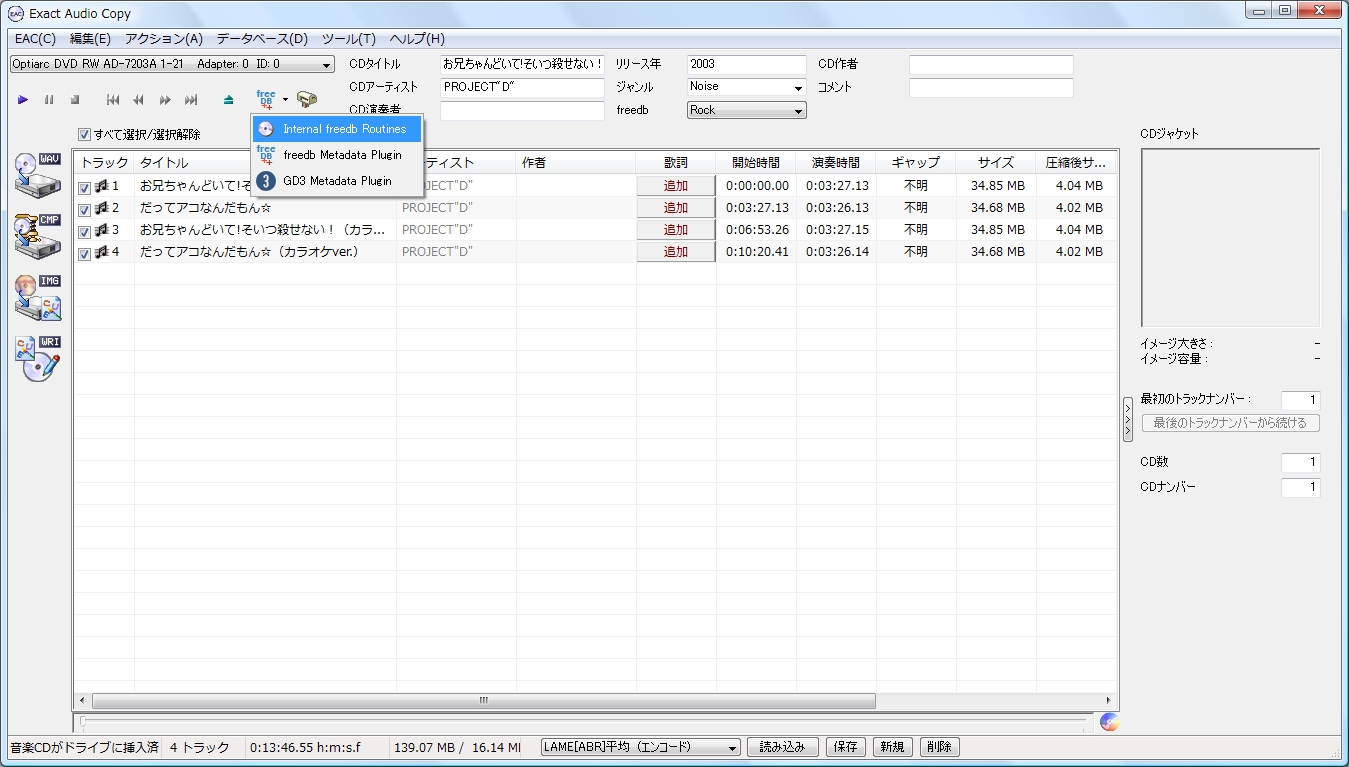1349x767 pixels.
Task: Click 追加 lyrics button for track 4
Action: tap(676, 252)
